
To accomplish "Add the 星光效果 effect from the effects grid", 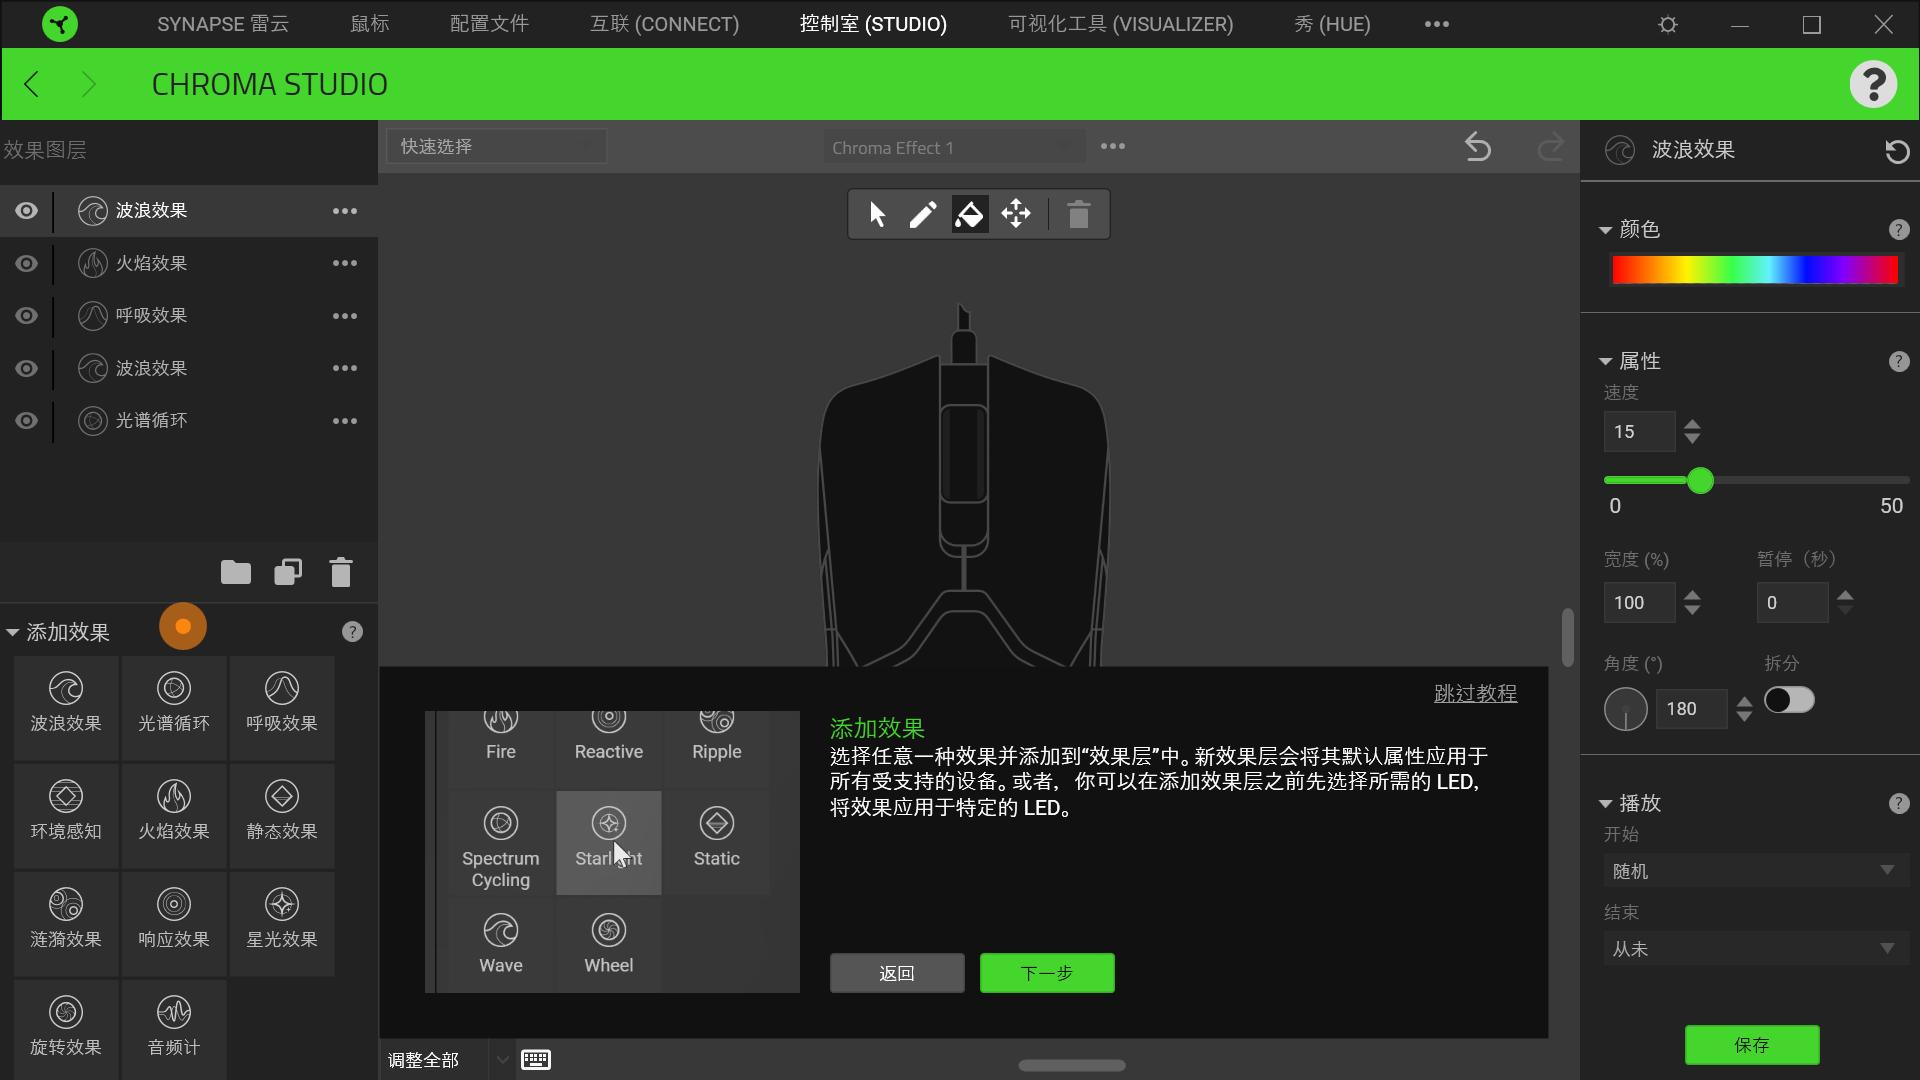I will point(281,922).
